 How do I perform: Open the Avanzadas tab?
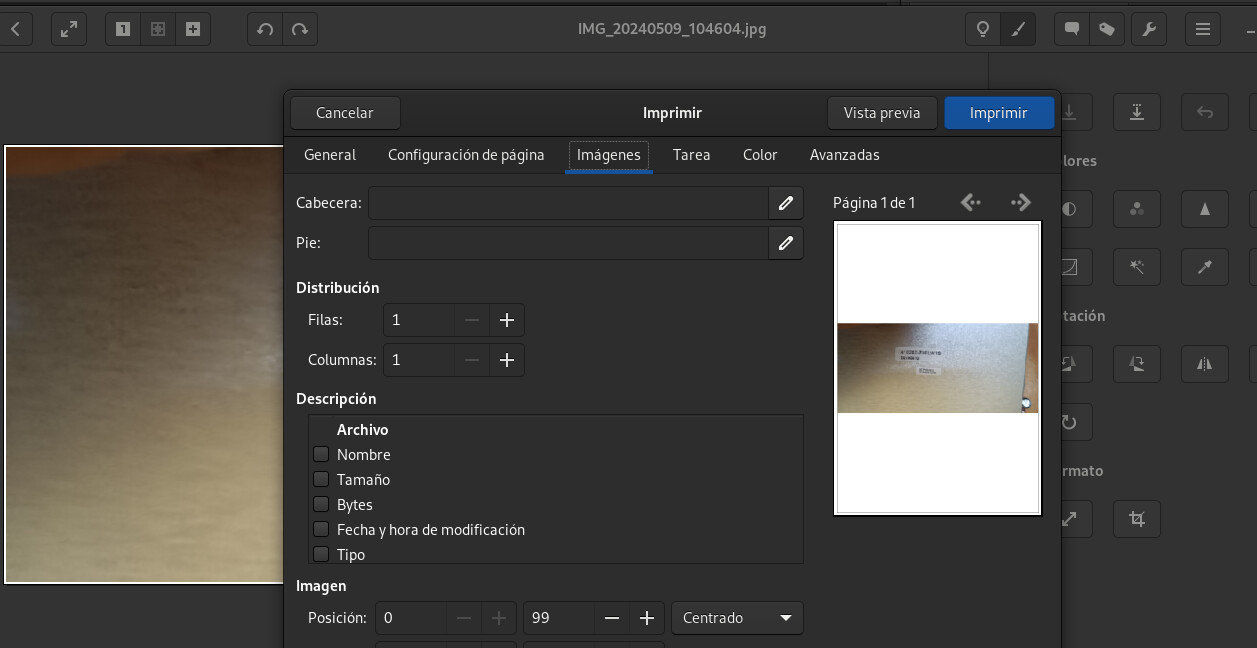(x=845, y=155)
